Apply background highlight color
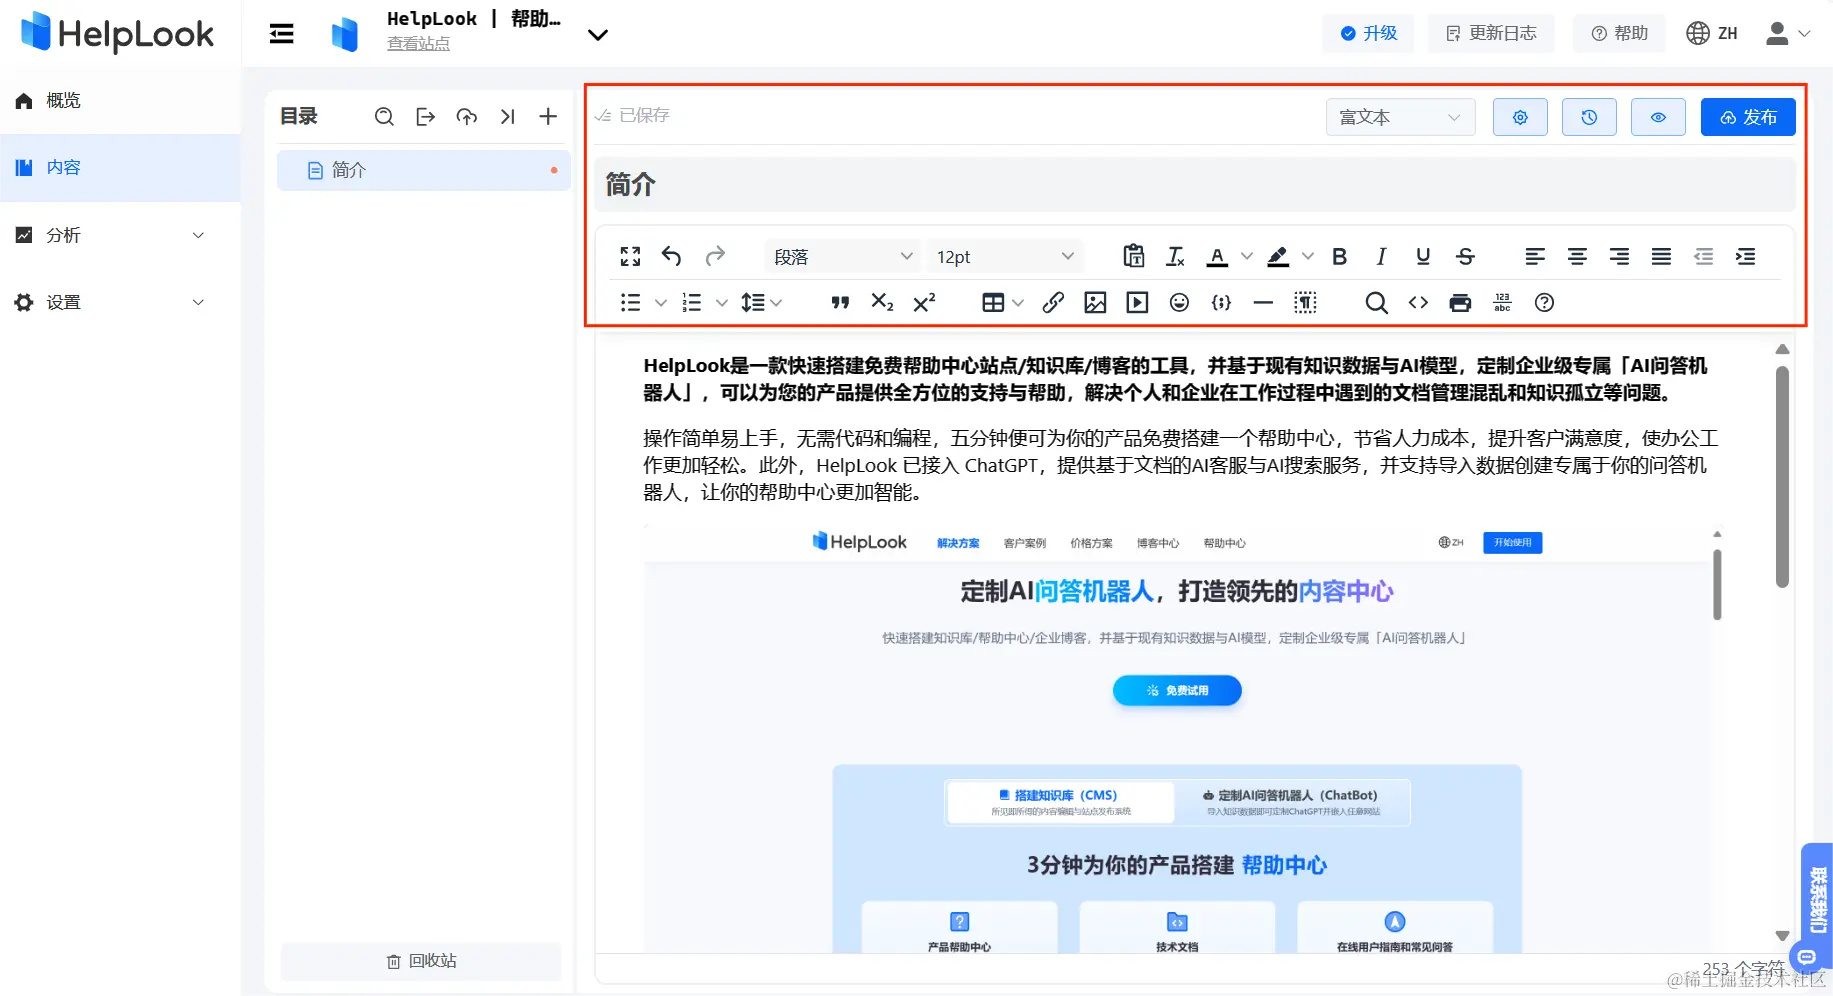Screen dimensions: 1833x996 tap(1278, 257)
